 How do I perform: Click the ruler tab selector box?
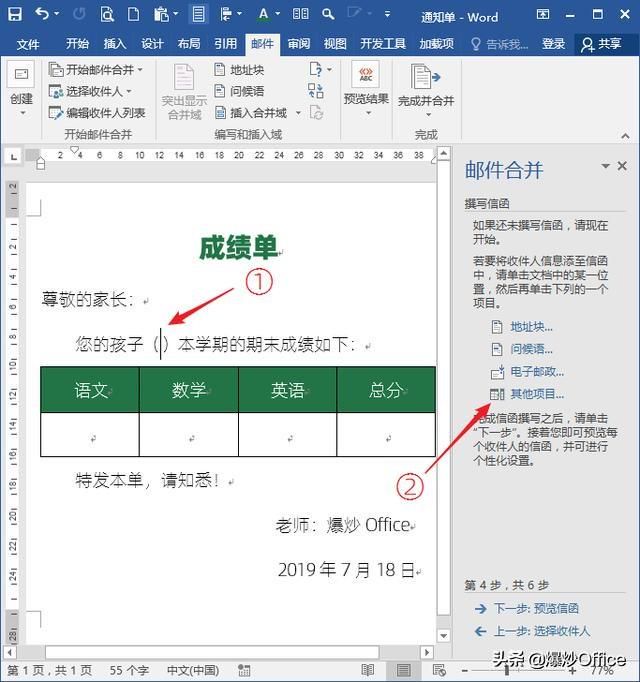coord(13,156)
